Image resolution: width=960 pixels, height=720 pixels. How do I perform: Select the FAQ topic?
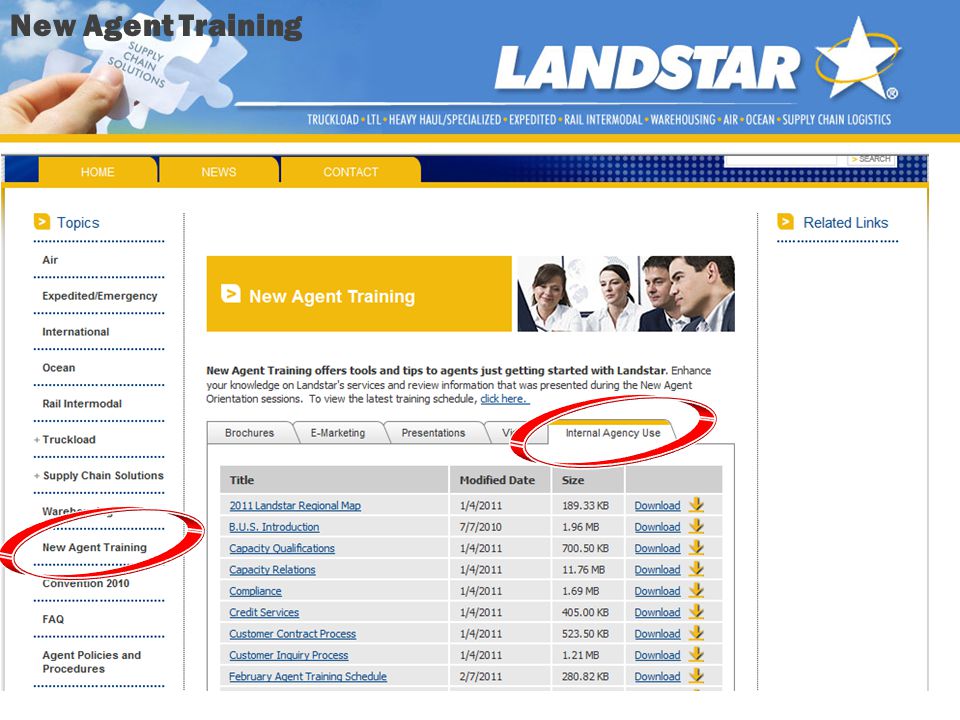(x=53, y=619)
